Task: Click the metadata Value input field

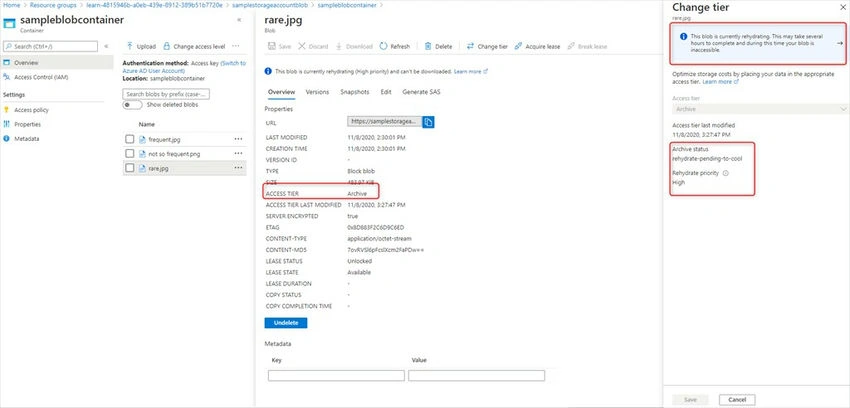Action: 476,375
